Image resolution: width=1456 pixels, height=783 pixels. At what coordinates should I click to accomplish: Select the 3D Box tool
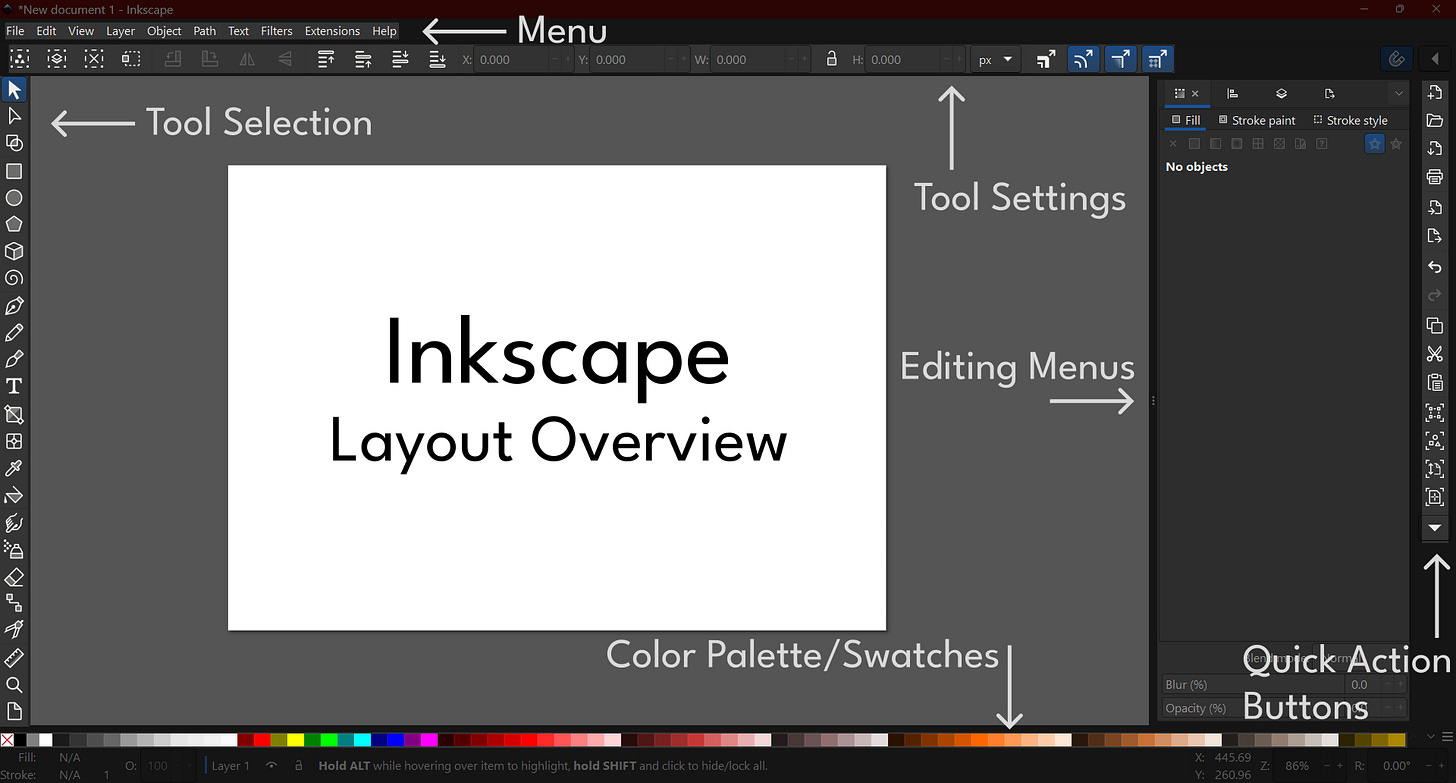(14, 251)
